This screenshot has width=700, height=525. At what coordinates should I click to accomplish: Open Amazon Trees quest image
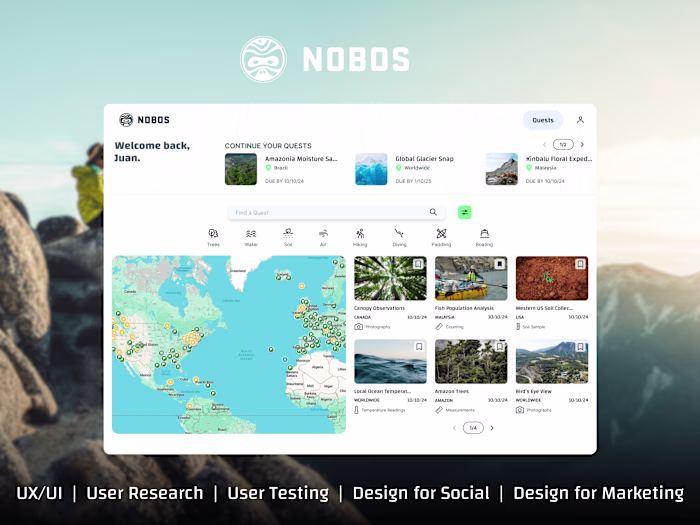point(471,361)
